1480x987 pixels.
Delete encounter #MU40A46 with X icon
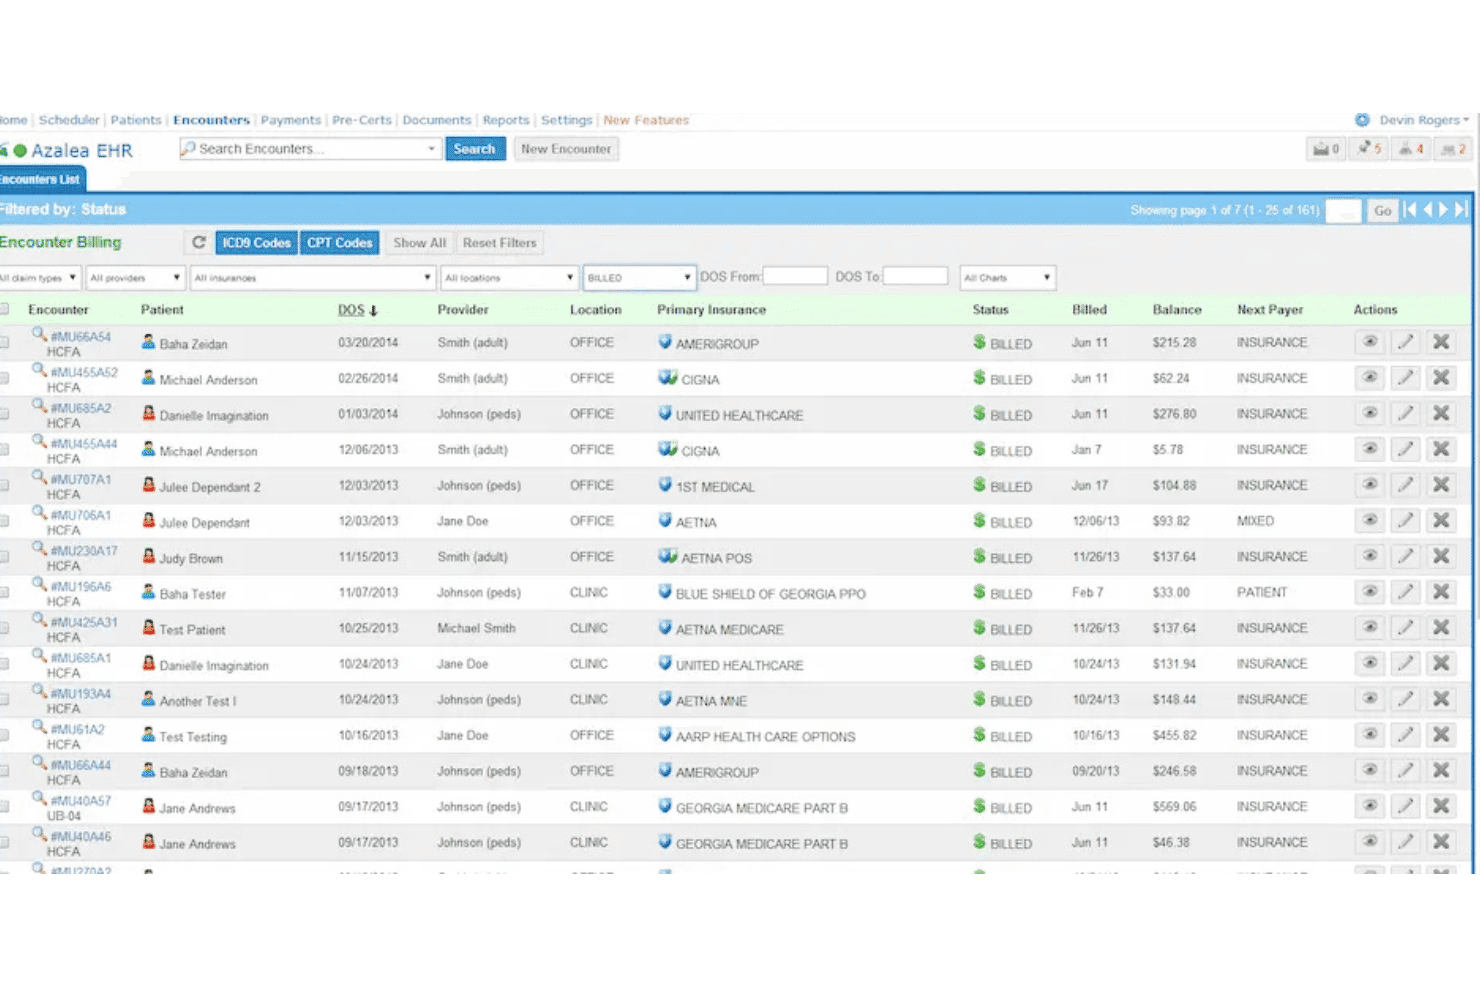(x=1441, y=841)
